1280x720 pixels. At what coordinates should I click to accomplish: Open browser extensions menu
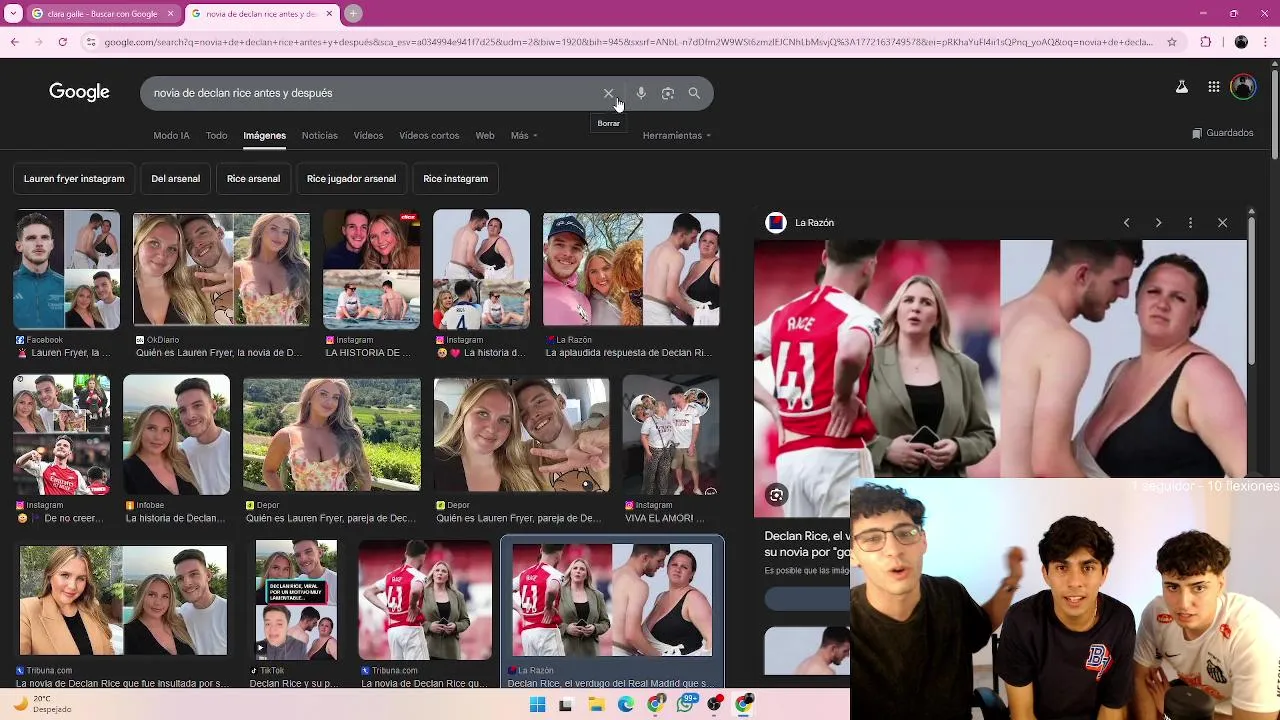point(1205,42)
